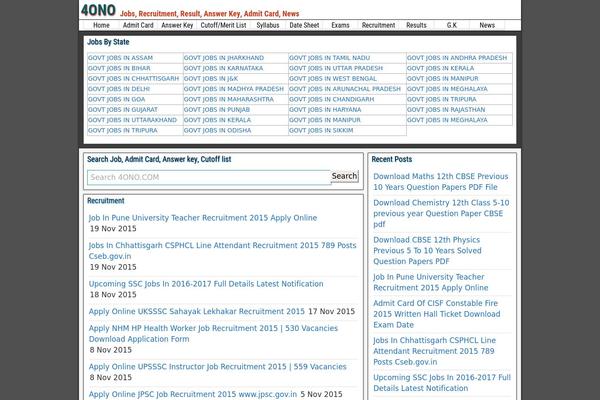Screen dimensions: 600x400
Task: Select Date Sheet in the navigation bar
Action: [x=304, y=25]
